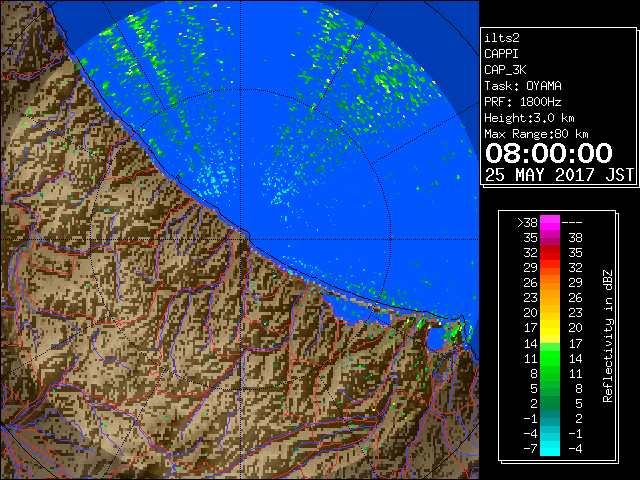This screenshot has width=640, height=480.
Task: Pick the orange 26 to 29 legend swatch
Action: click(x=550, y=283)
